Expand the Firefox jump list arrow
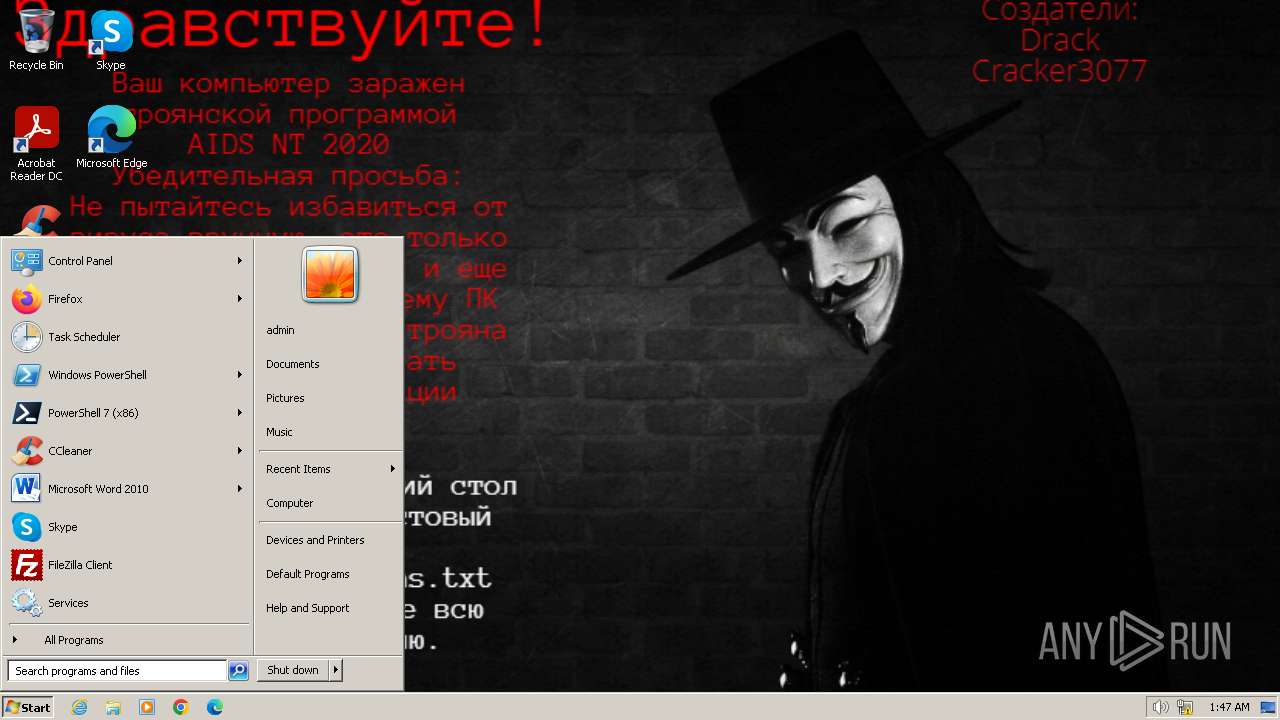The width and height of the screenshot is (1280, 720). pos(240,299)
